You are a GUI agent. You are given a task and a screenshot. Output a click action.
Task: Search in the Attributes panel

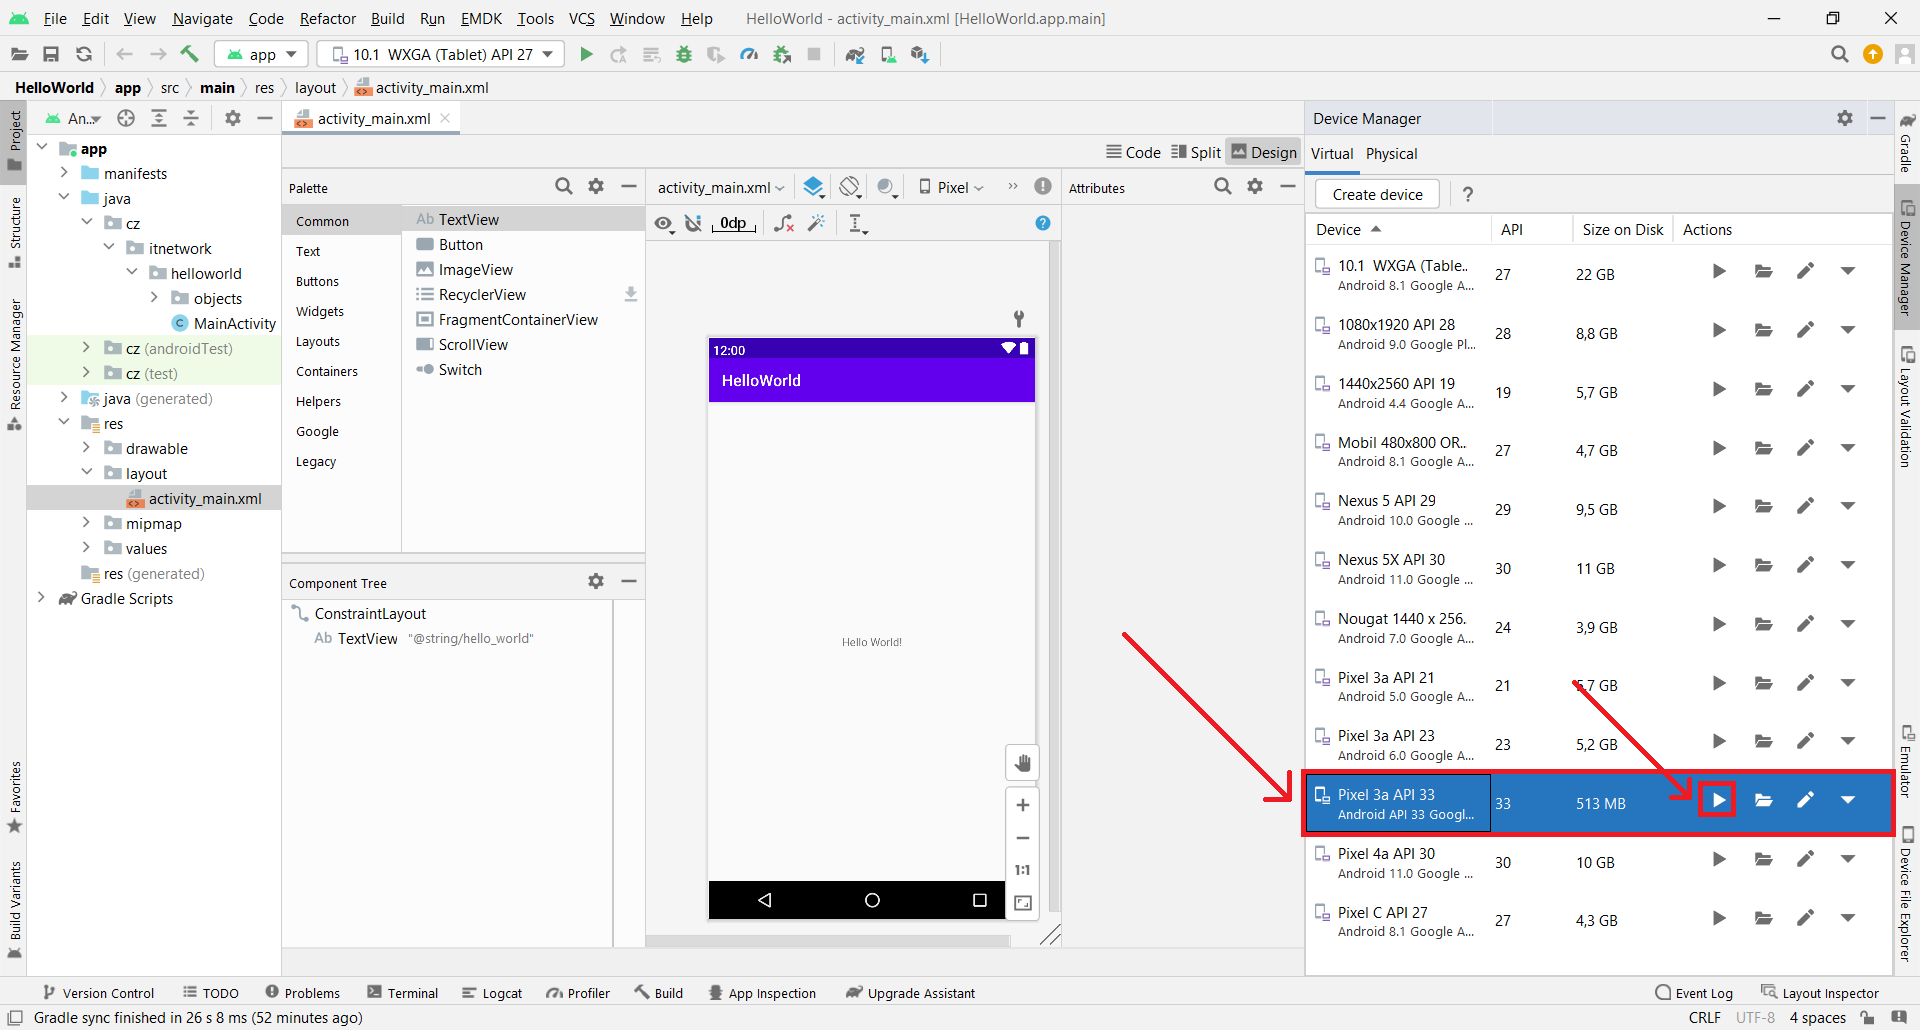(1223, 186)
